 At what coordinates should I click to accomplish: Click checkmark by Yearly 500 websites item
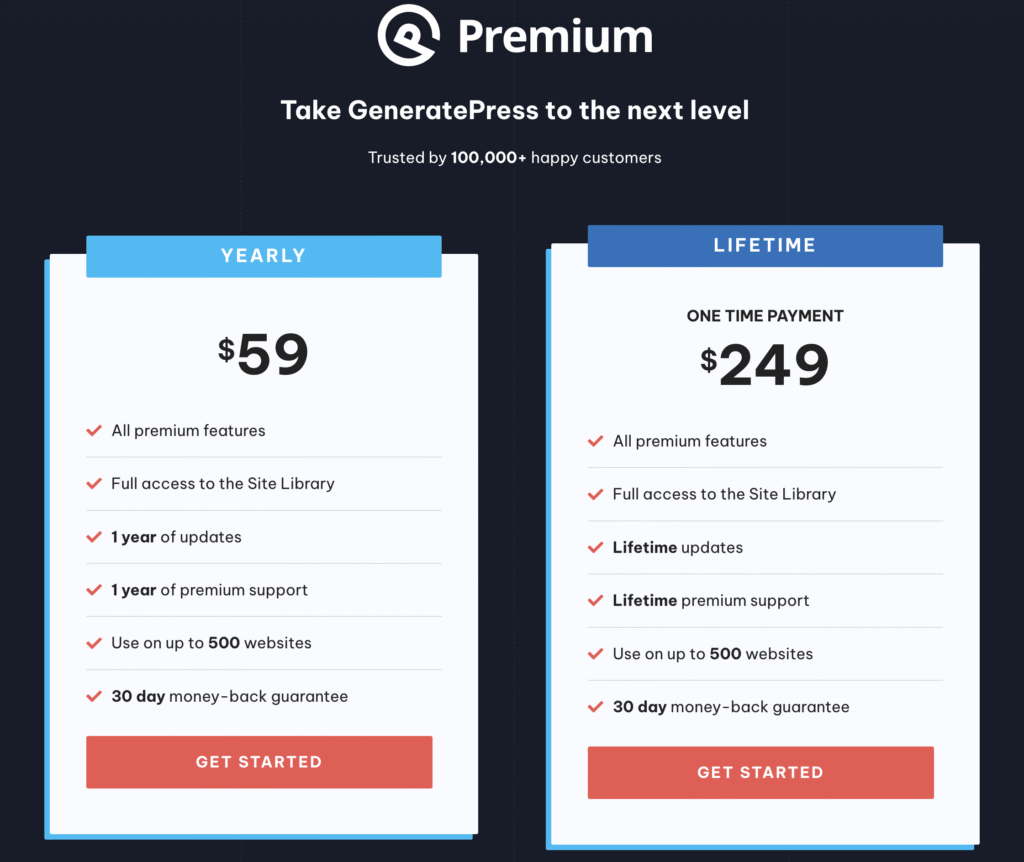tap(94, 643)
